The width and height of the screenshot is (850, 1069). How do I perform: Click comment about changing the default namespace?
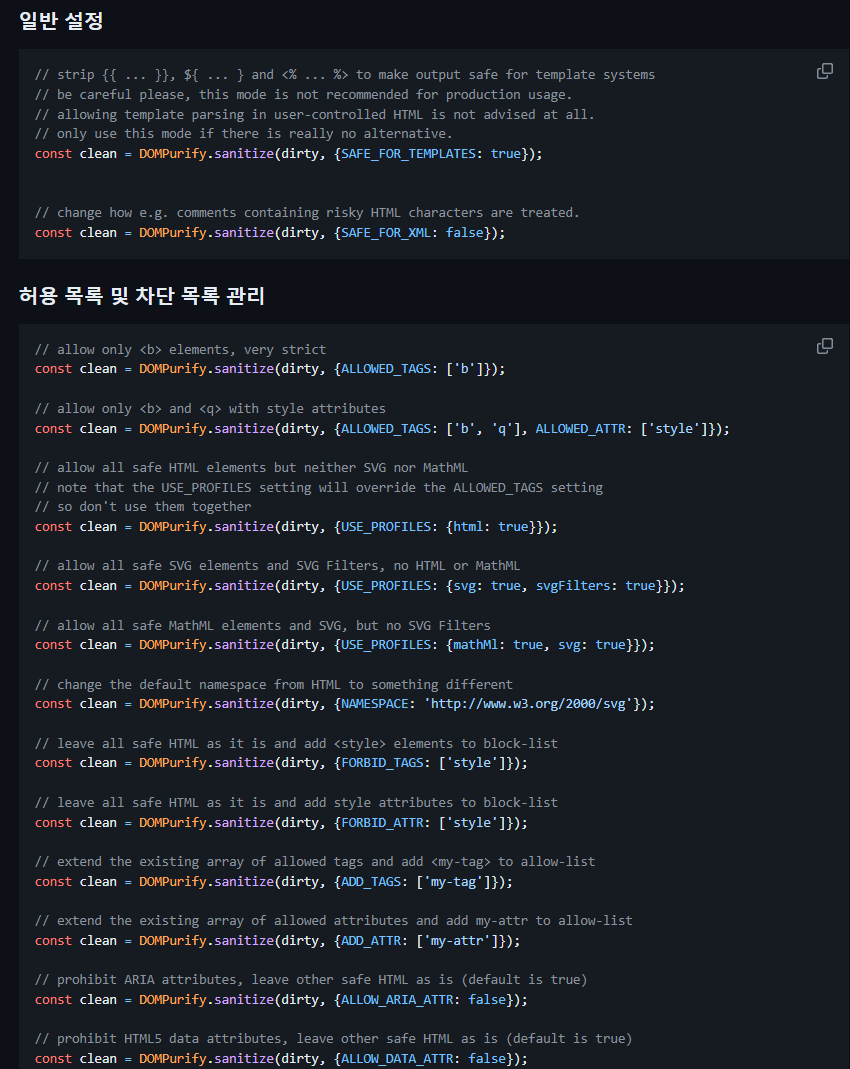pos(273,684)
